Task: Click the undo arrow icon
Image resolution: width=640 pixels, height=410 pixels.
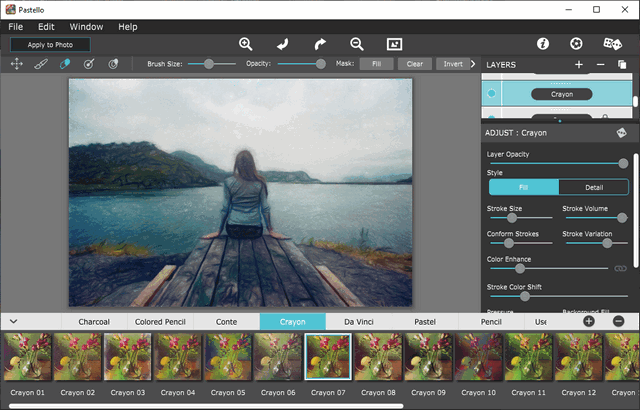Action: coord(283,44)
